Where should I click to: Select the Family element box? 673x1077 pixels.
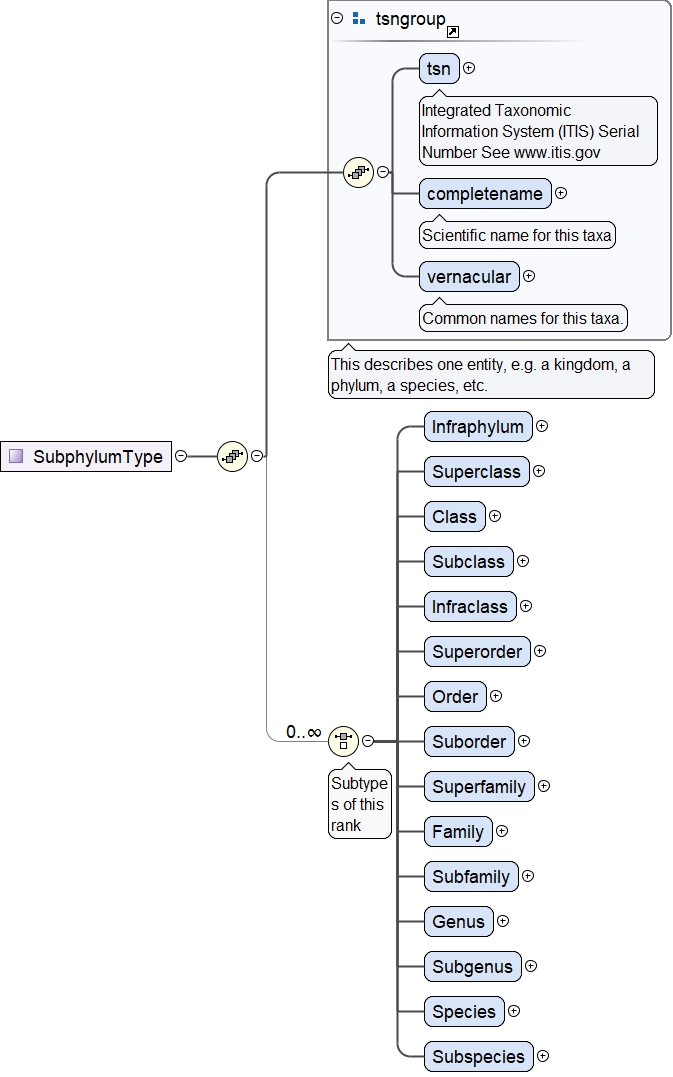tap(458, 832)
